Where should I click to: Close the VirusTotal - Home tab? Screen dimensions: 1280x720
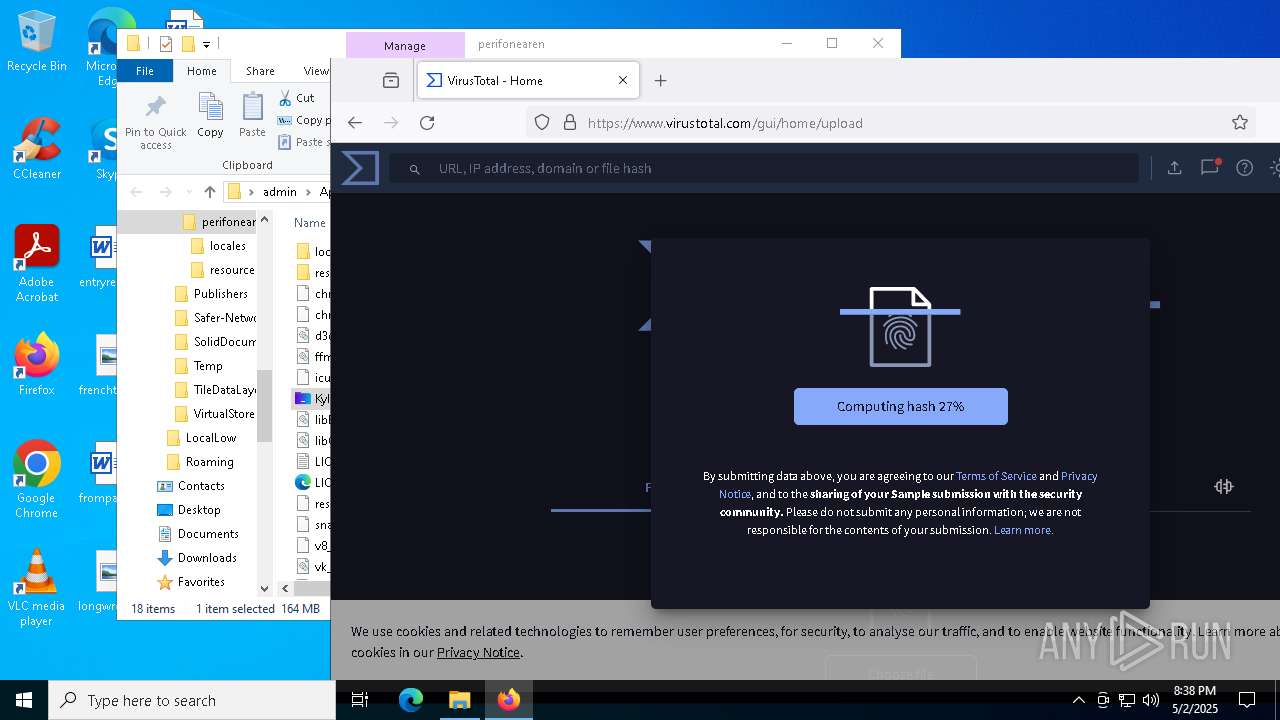(x=623, y=81)
